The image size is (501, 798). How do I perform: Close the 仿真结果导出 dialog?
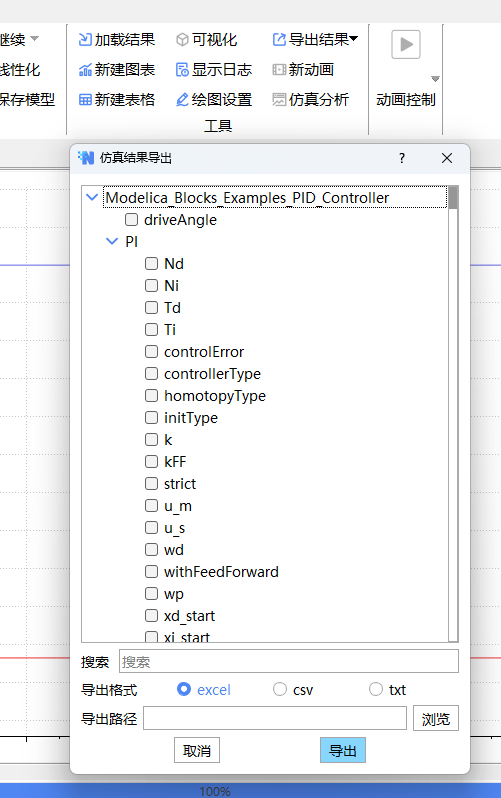[x=447, y=158]
